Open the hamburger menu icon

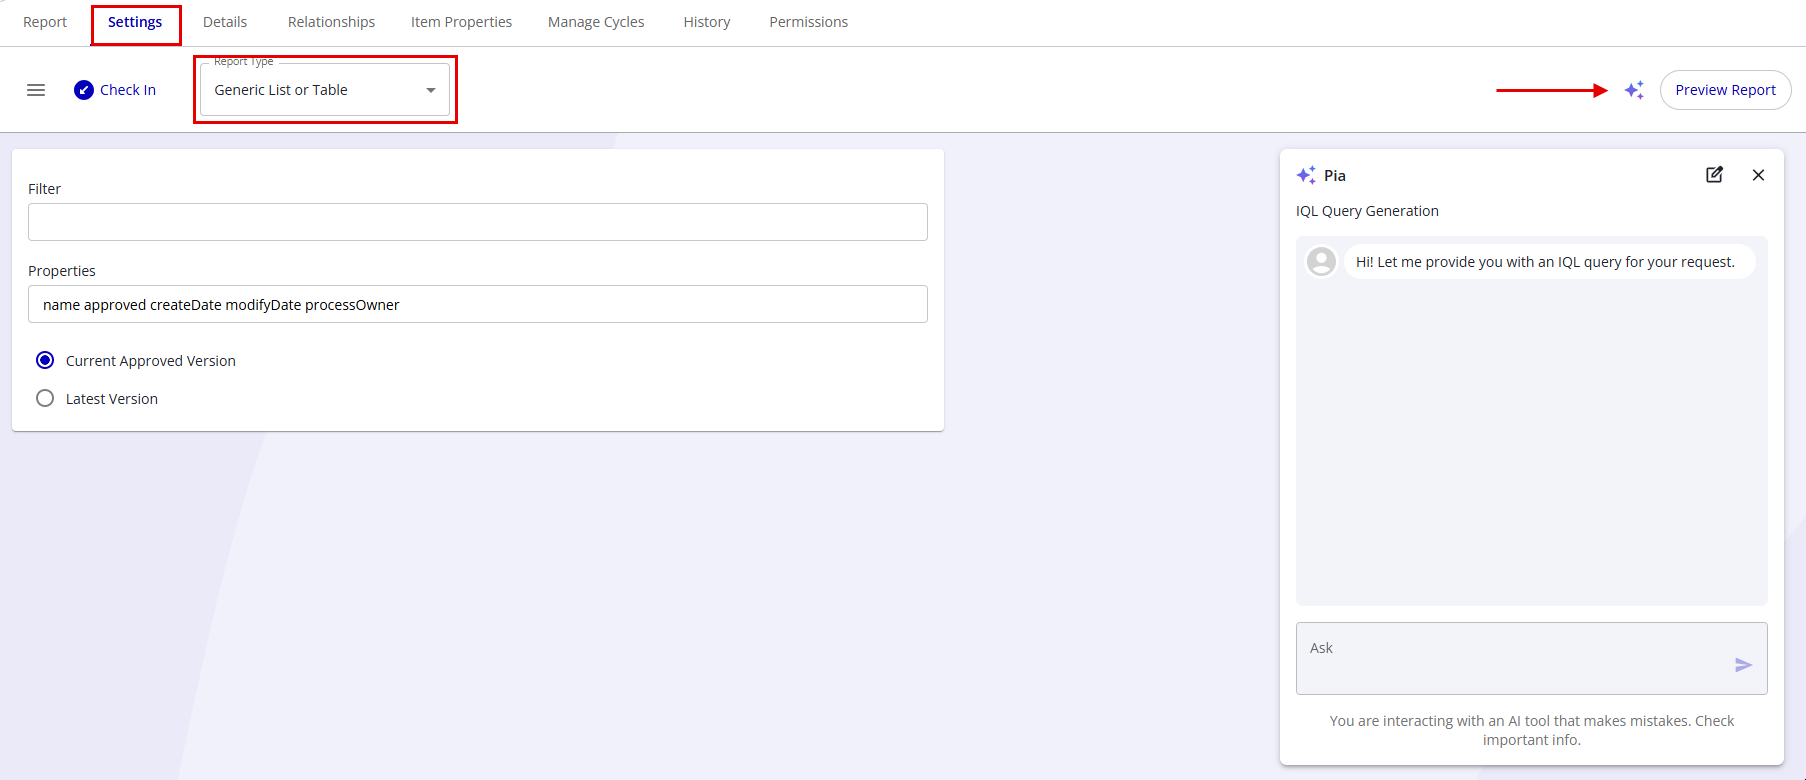coord(36,90)
